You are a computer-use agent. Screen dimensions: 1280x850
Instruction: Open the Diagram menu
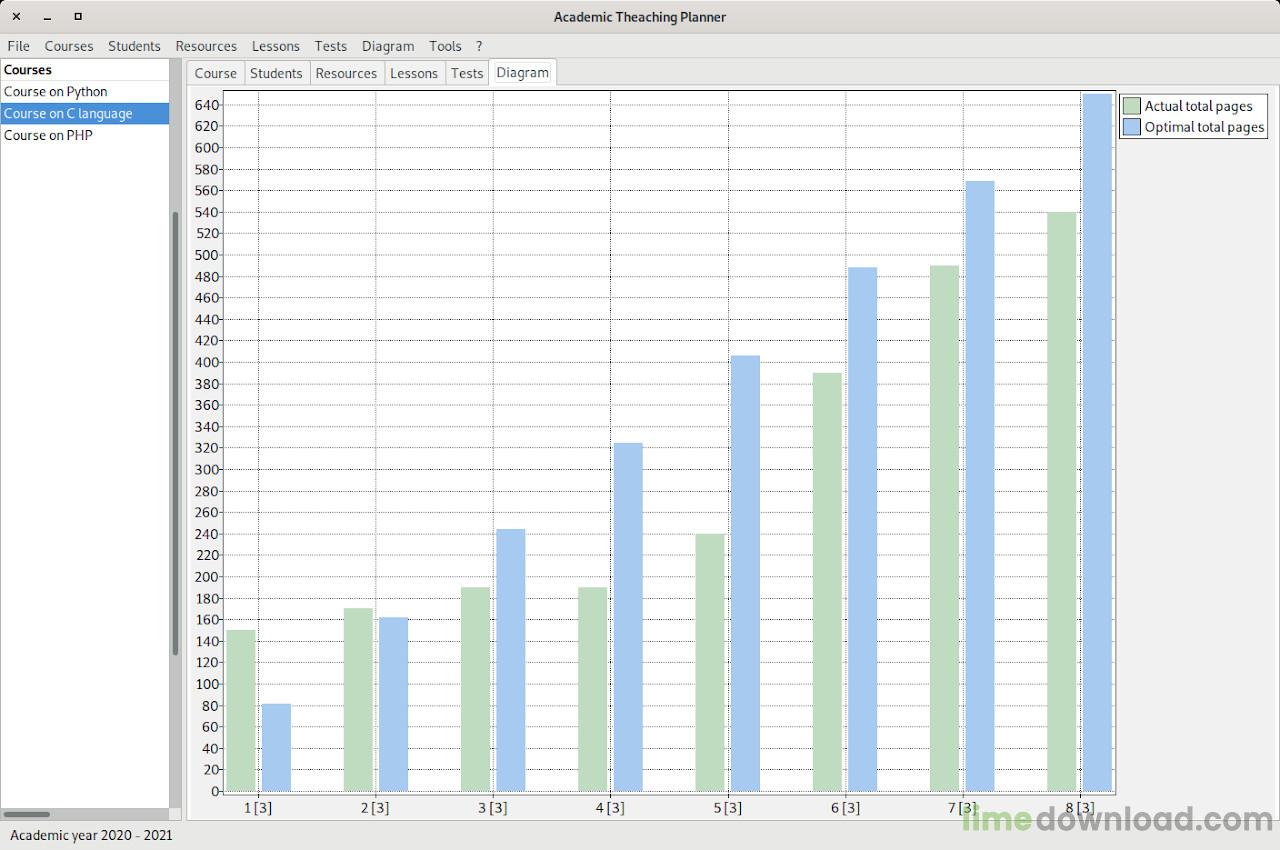pyautogui.click(x=388, y=46)
